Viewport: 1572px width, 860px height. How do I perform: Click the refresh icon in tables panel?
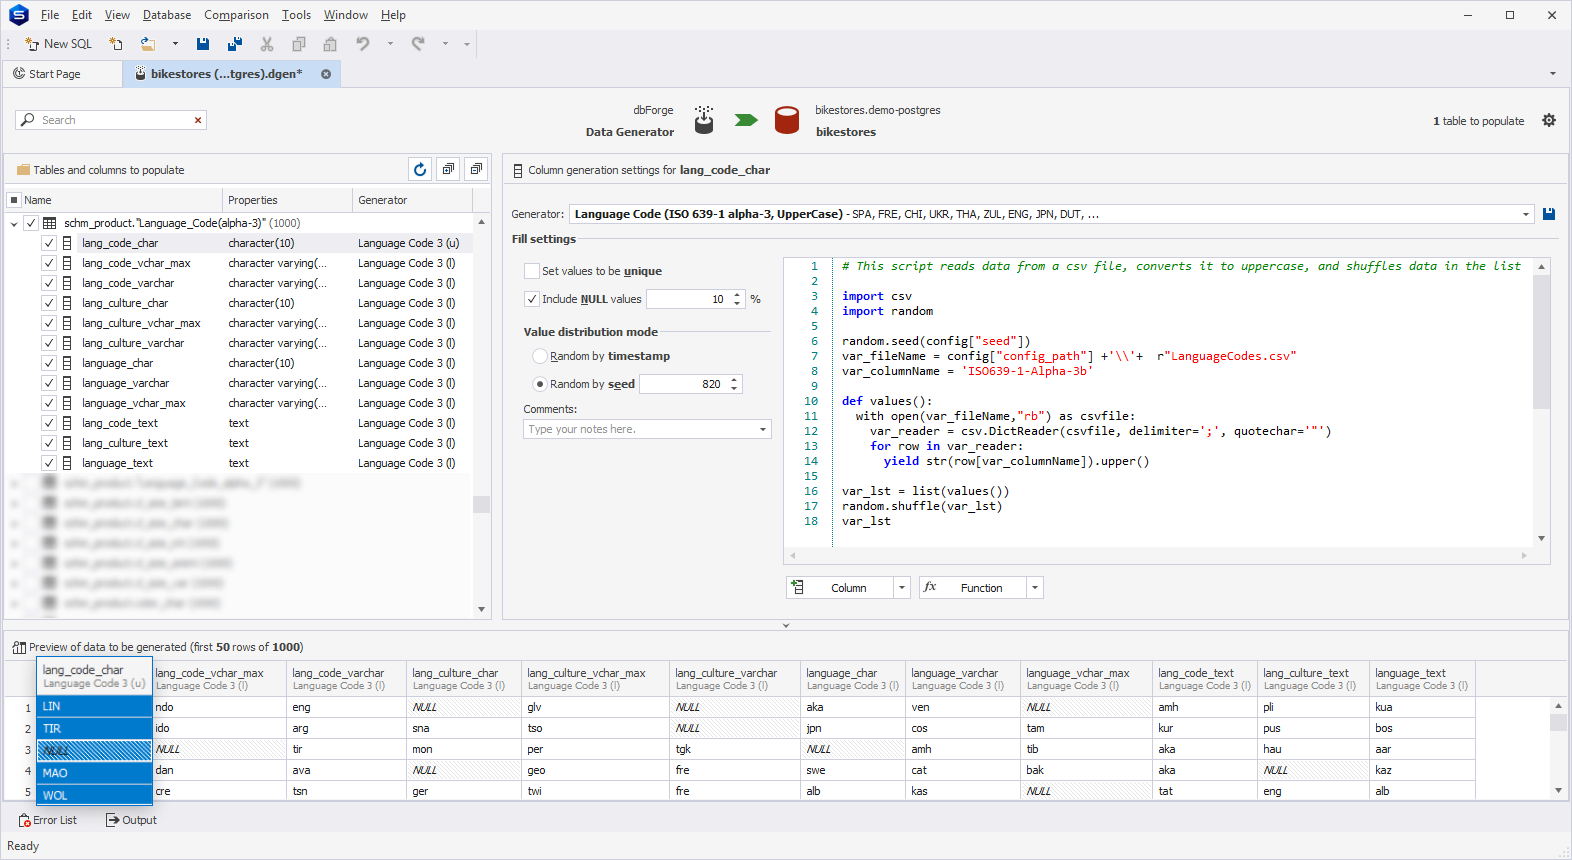click(x=420, y=169)
